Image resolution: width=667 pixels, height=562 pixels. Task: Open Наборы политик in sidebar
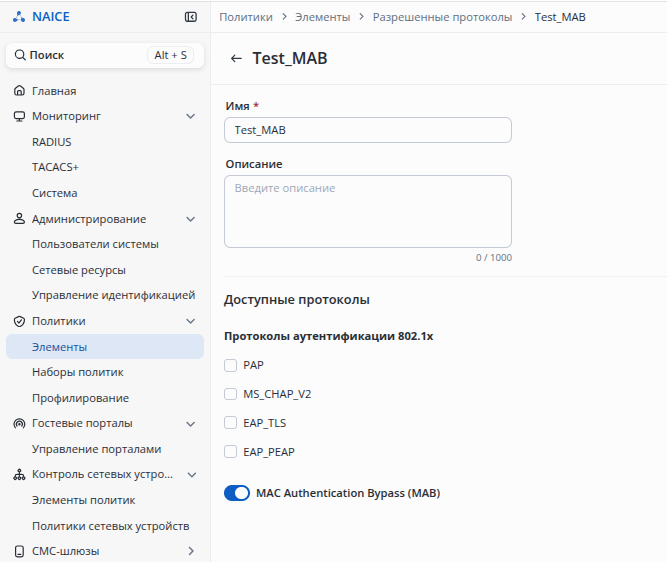click(x=78, y=372)
